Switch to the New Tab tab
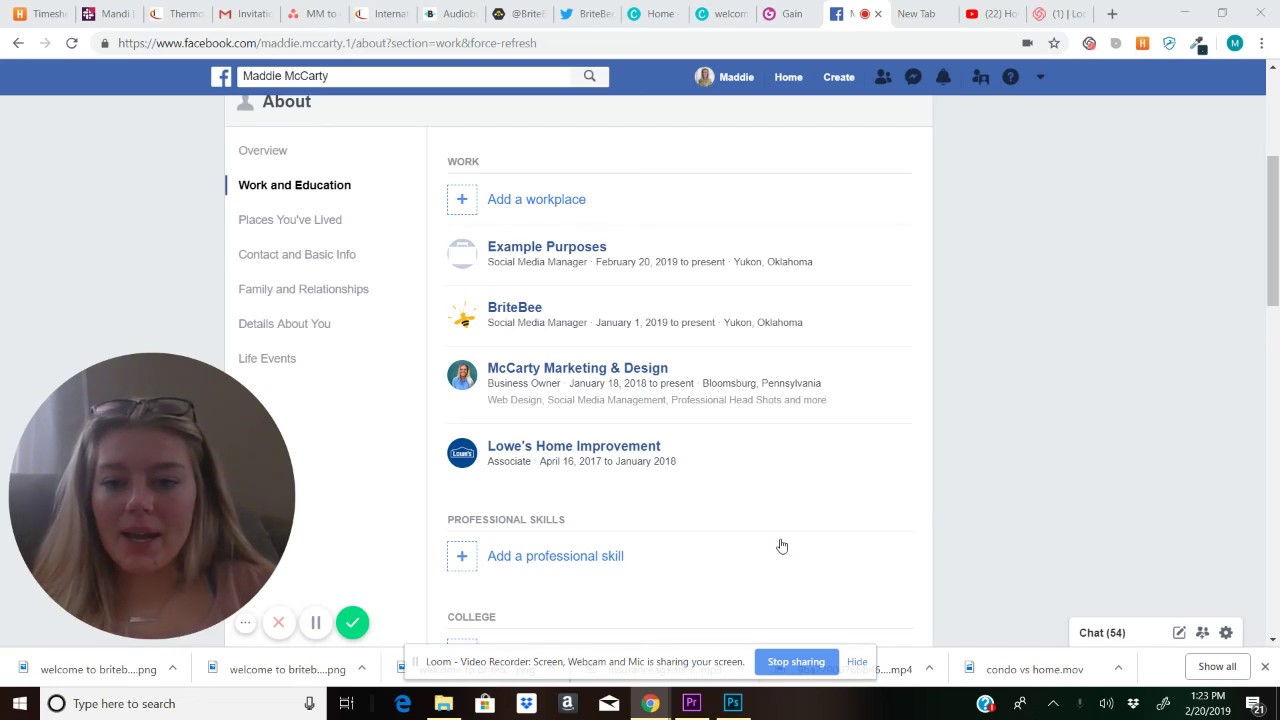This screenshot has width=1280, height=720. (916, 14)
